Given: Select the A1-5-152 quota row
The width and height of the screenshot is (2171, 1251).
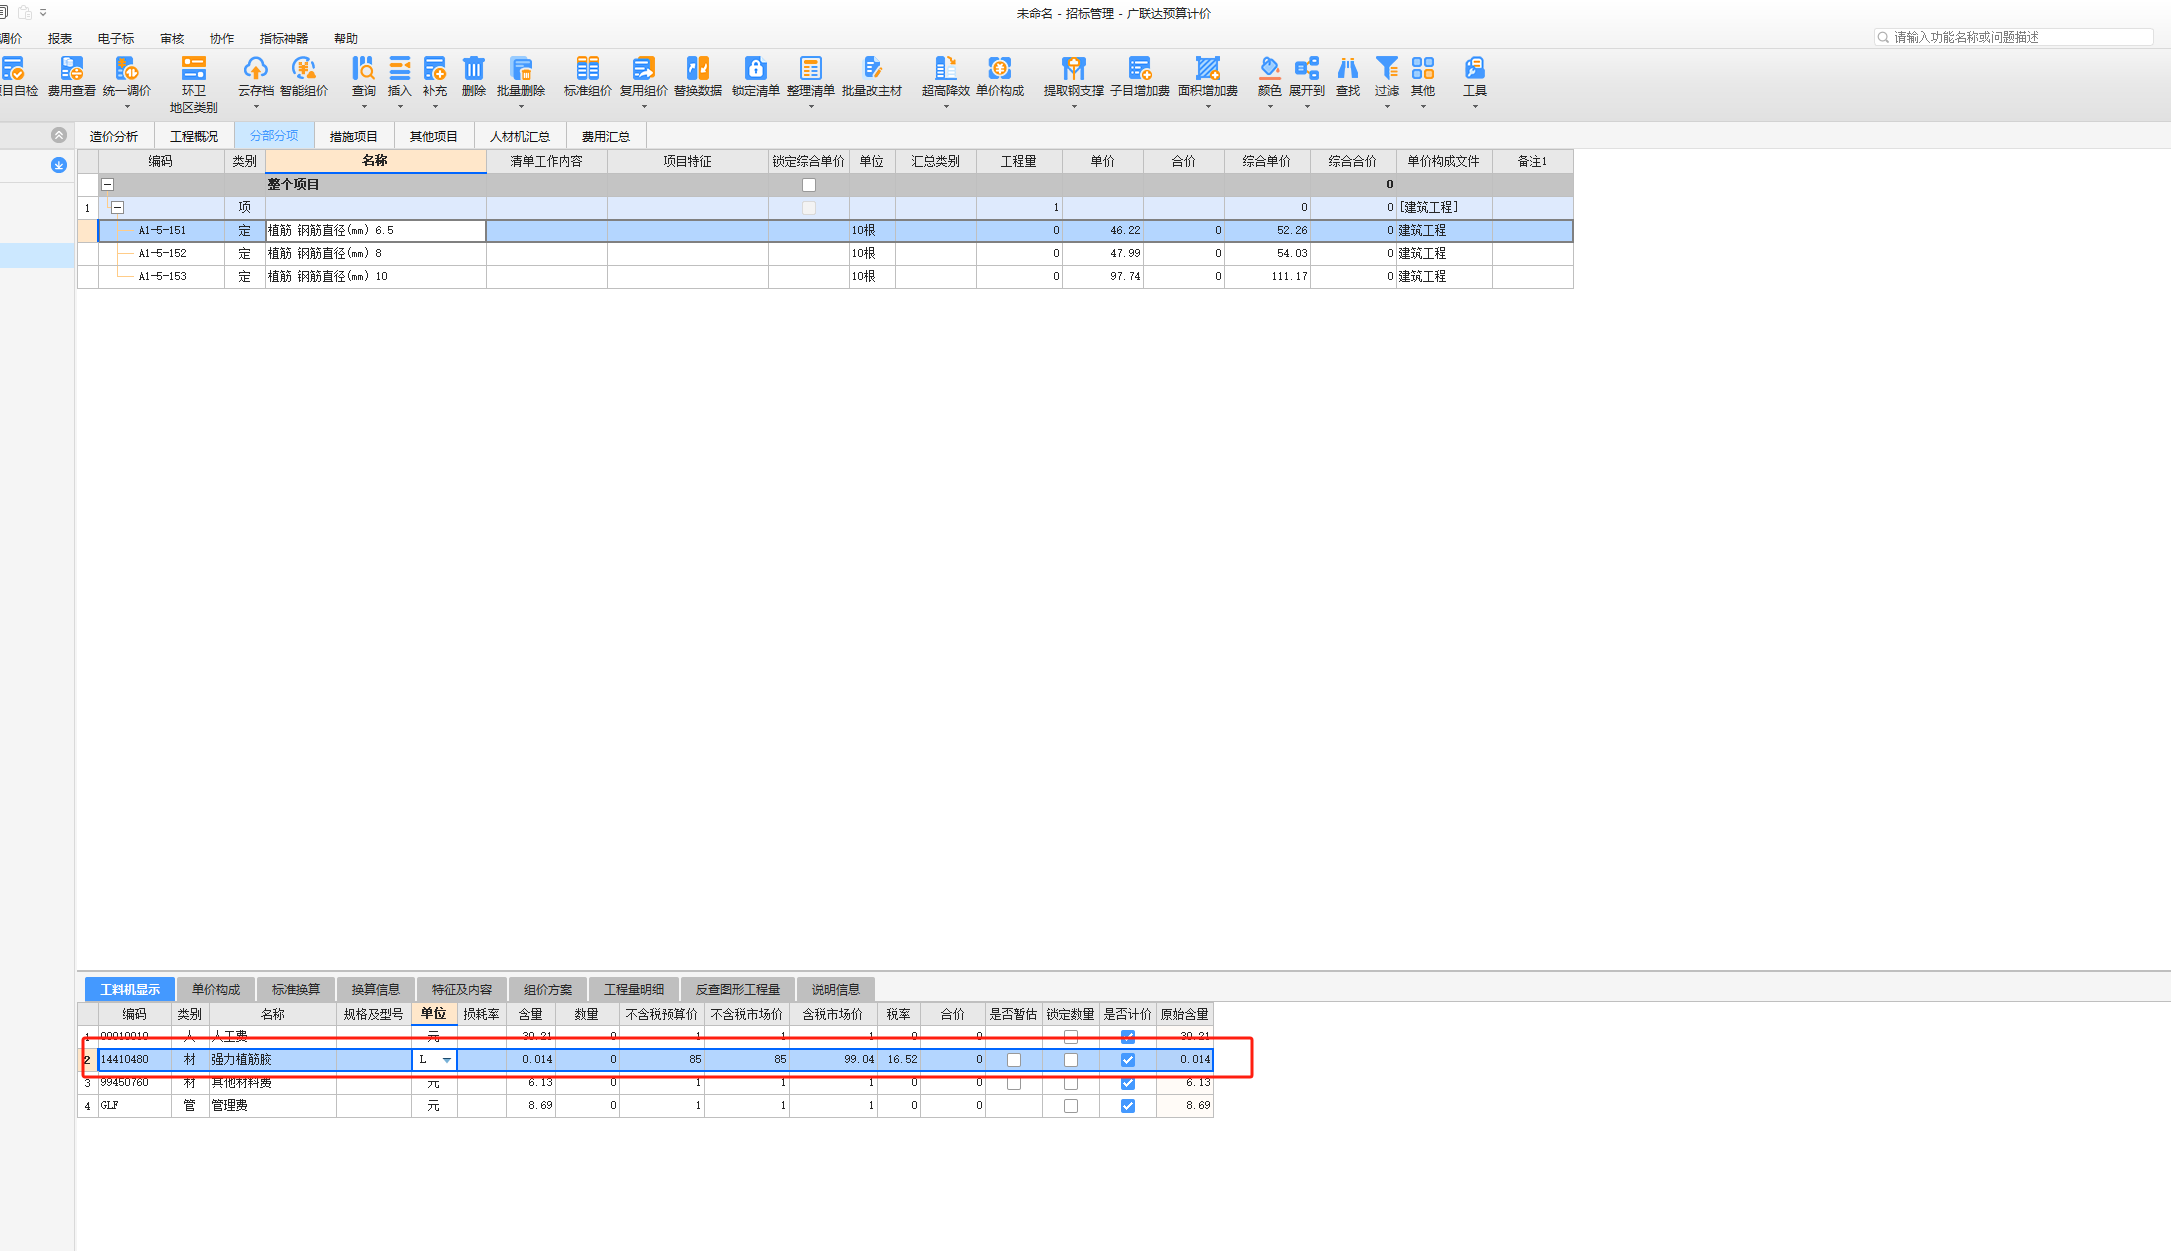Looking at the screenshot, I should [x=826, y=254].
